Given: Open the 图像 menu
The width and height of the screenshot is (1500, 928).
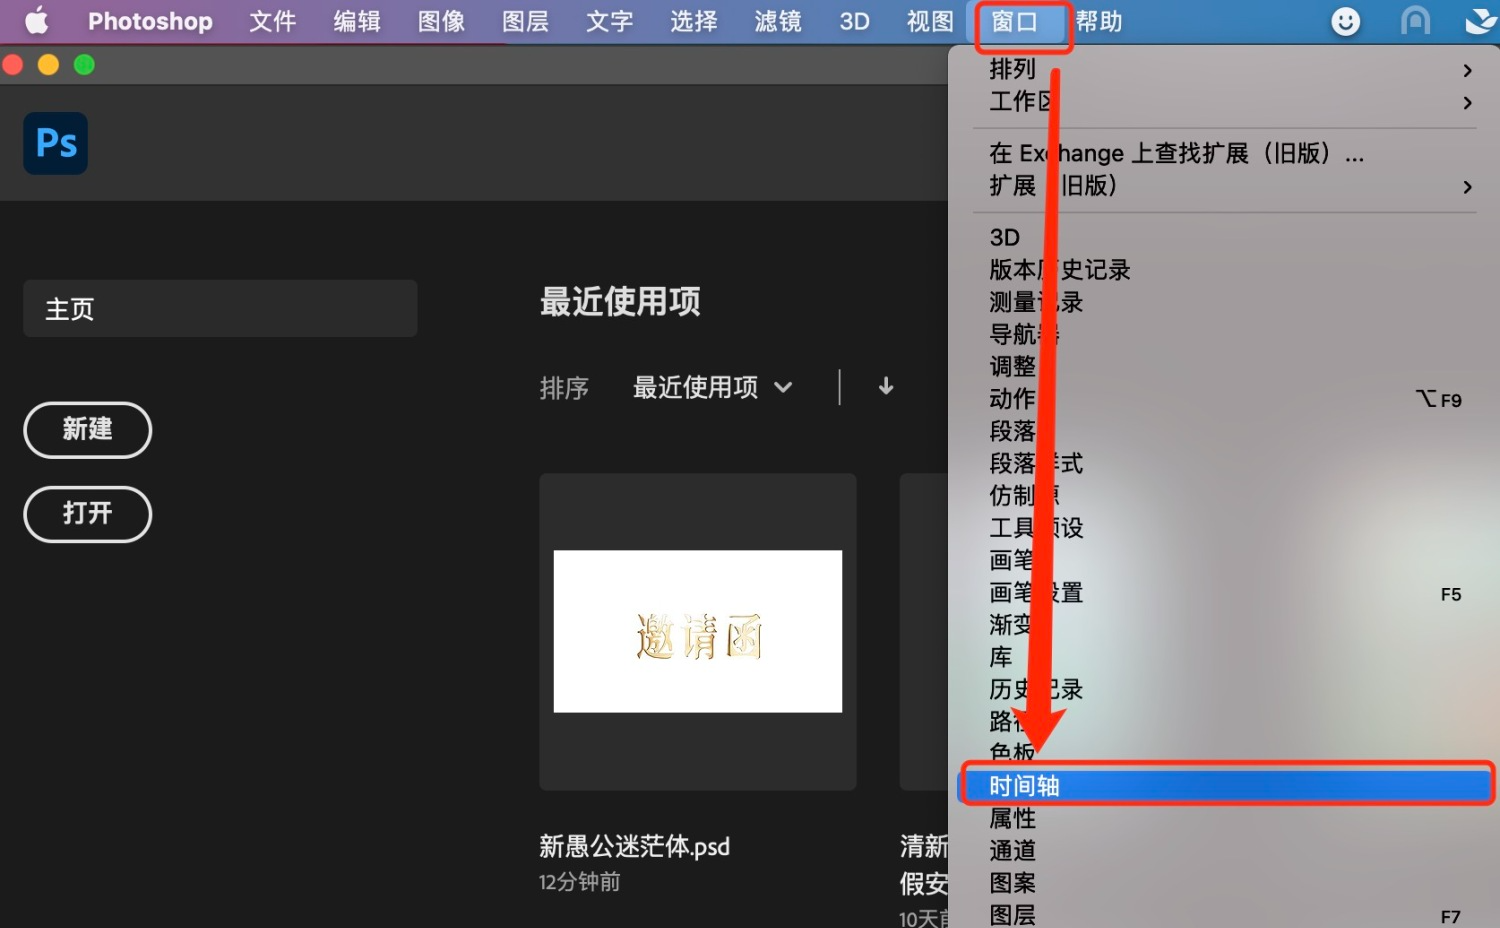Looking at the screenshot, I should pos(441,21).
